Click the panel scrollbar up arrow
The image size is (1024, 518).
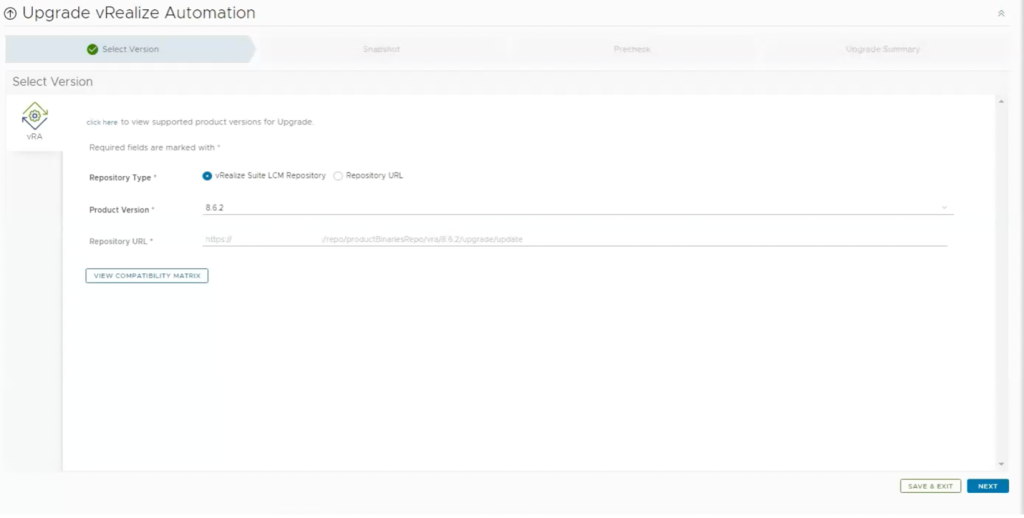tap(1001, 101)
